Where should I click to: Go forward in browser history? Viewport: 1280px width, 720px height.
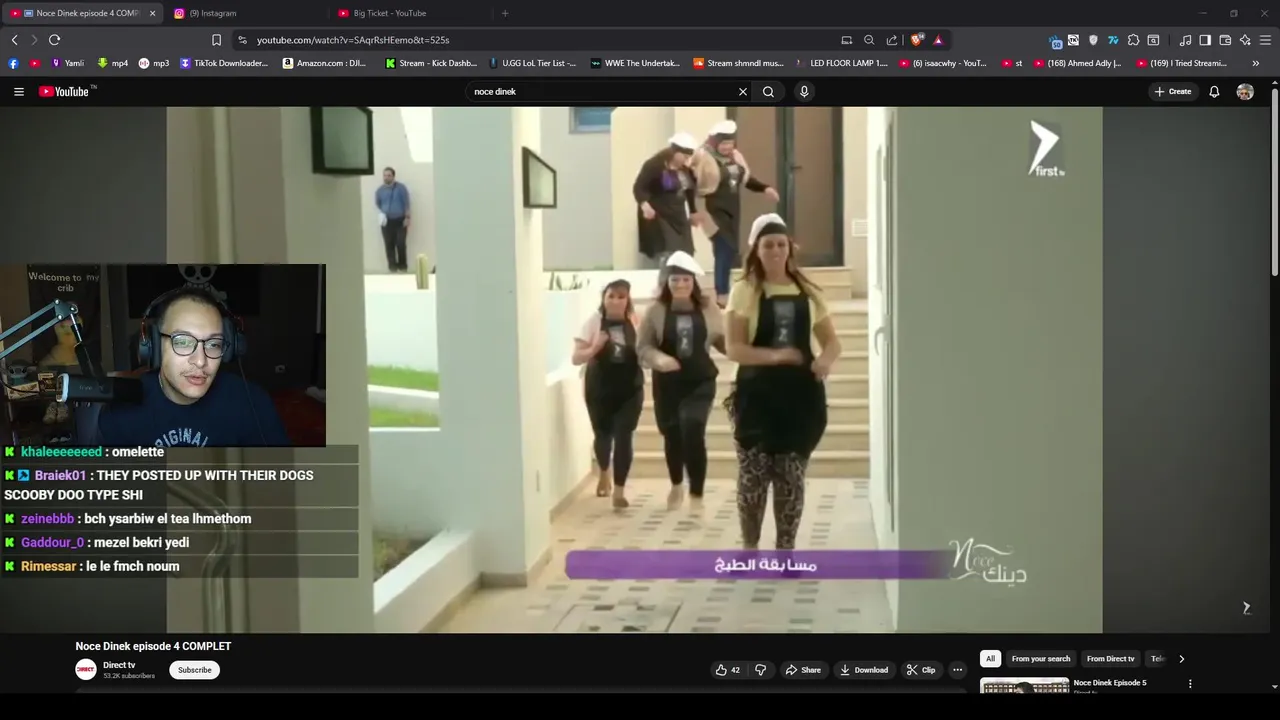tap(34, 40)
